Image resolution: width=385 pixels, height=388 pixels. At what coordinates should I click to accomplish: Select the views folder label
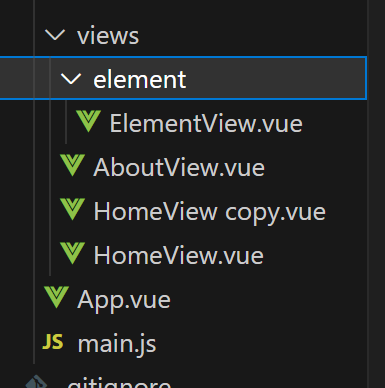point(108,36)
